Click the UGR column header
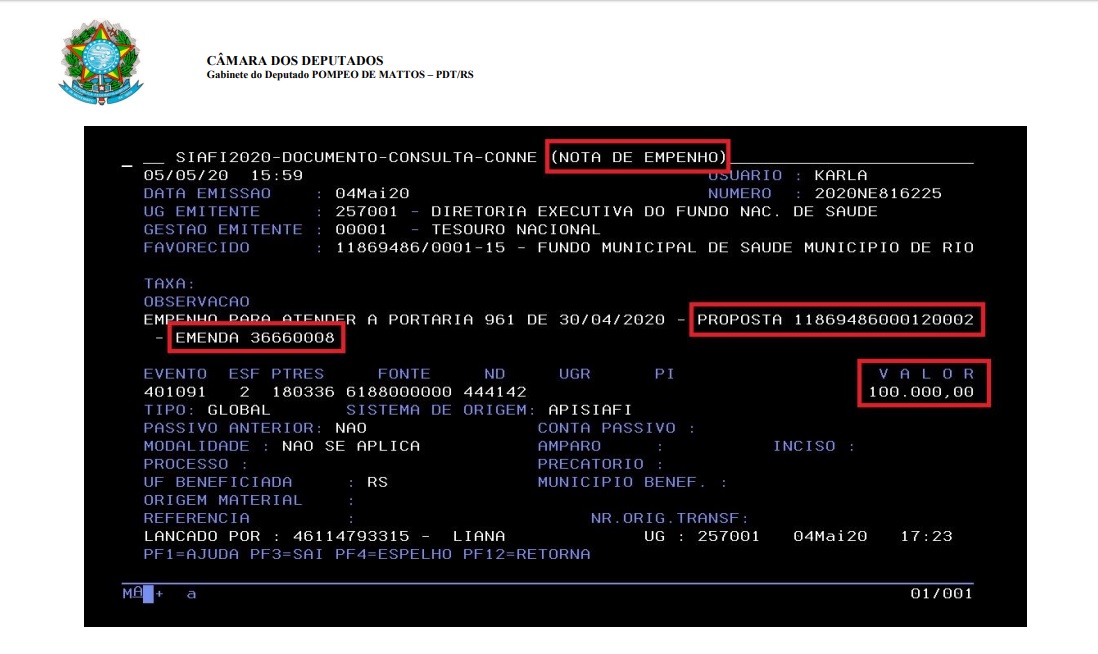This screenshot has height=654, width=1098. (x=574, y=374)
